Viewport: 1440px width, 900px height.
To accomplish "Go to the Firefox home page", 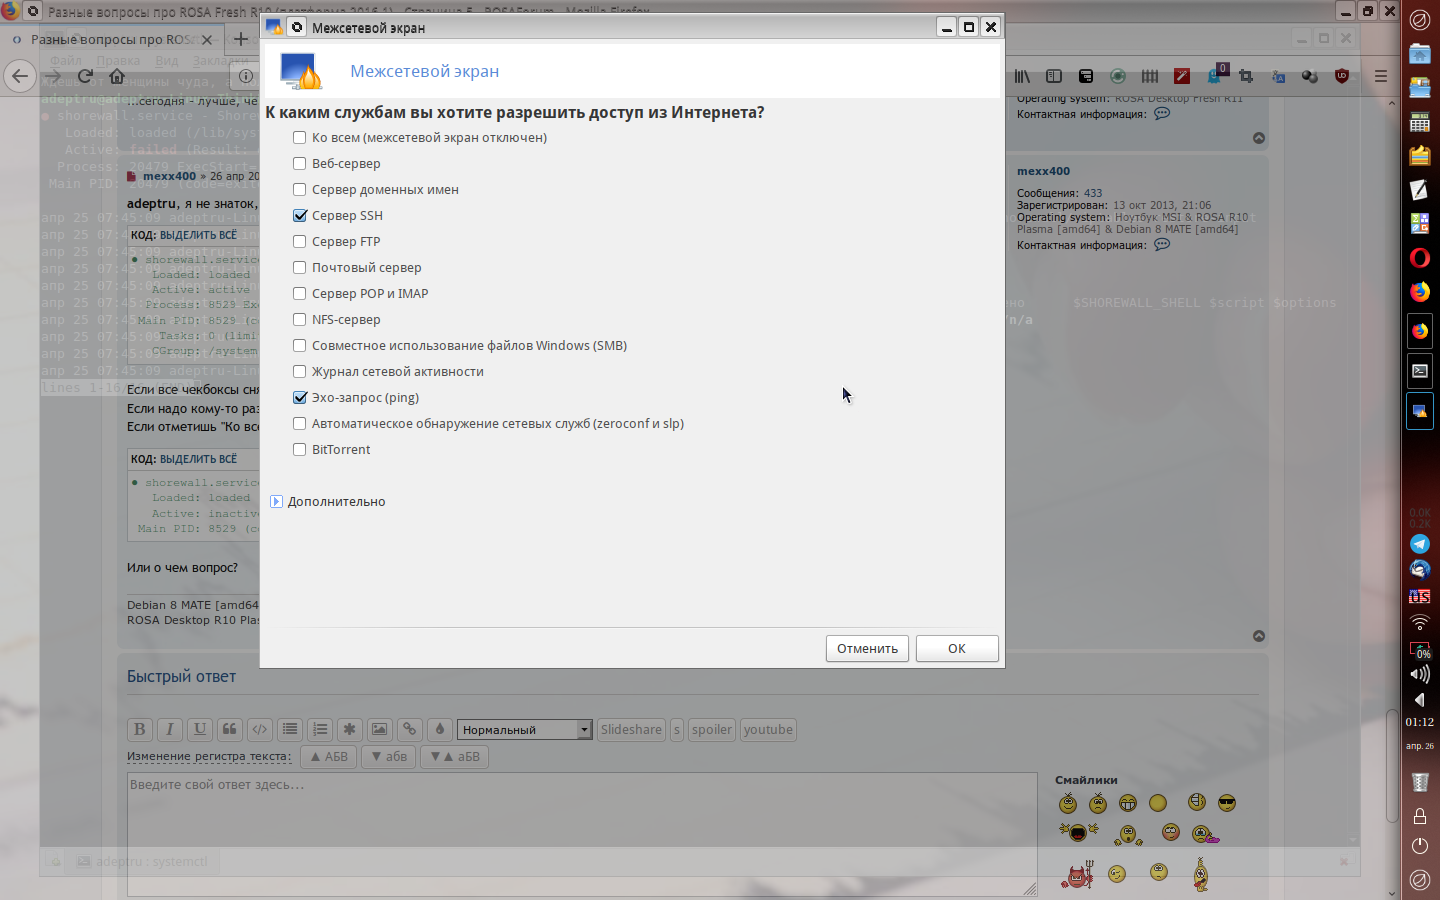I will click(117, 76).
